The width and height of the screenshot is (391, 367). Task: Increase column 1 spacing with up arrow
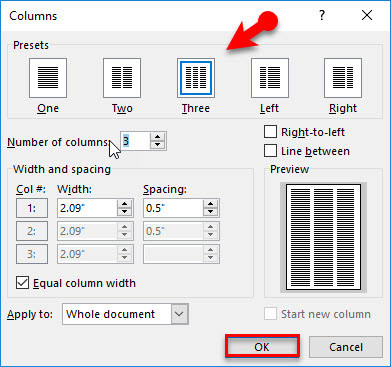tap(210, 204)
